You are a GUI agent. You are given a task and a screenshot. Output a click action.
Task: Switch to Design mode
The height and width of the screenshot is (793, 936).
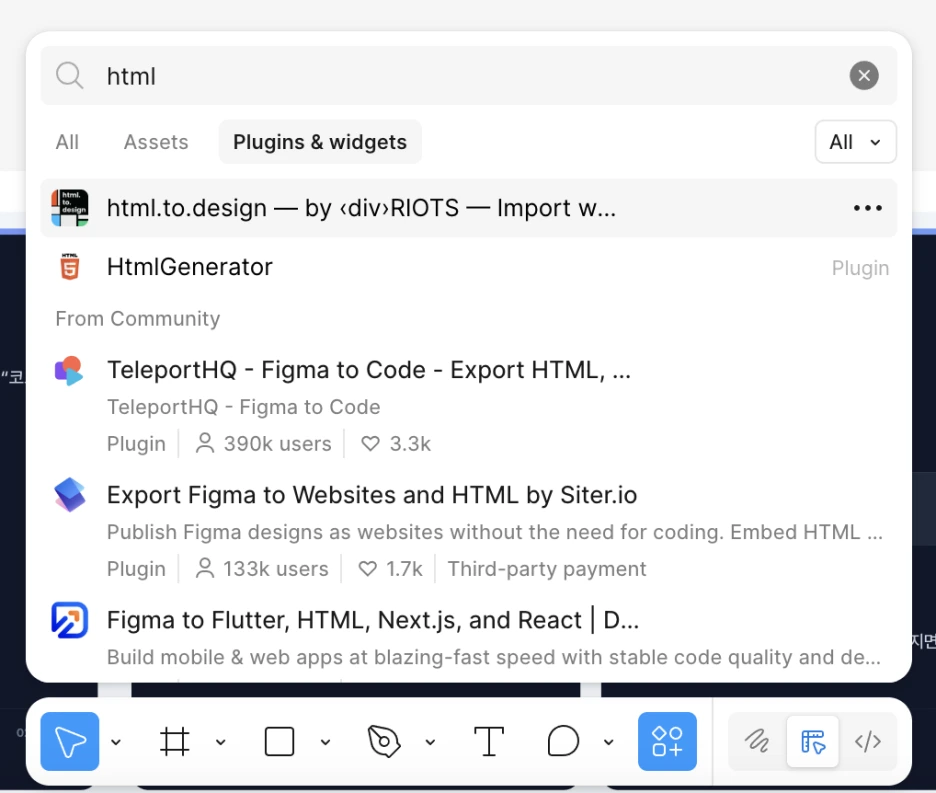(x=813, y=741)
